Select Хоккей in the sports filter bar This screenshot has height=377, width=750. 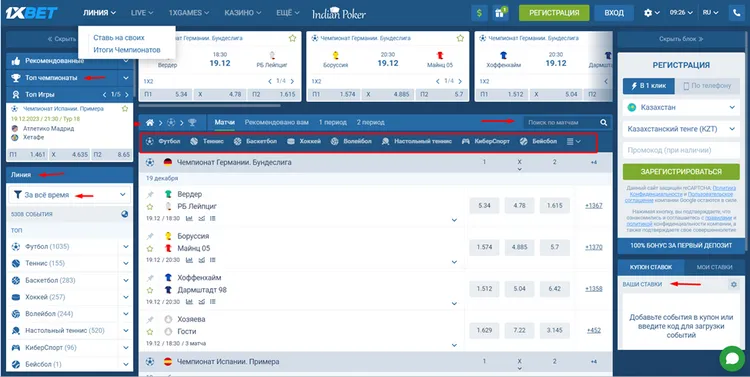point(304,142)
